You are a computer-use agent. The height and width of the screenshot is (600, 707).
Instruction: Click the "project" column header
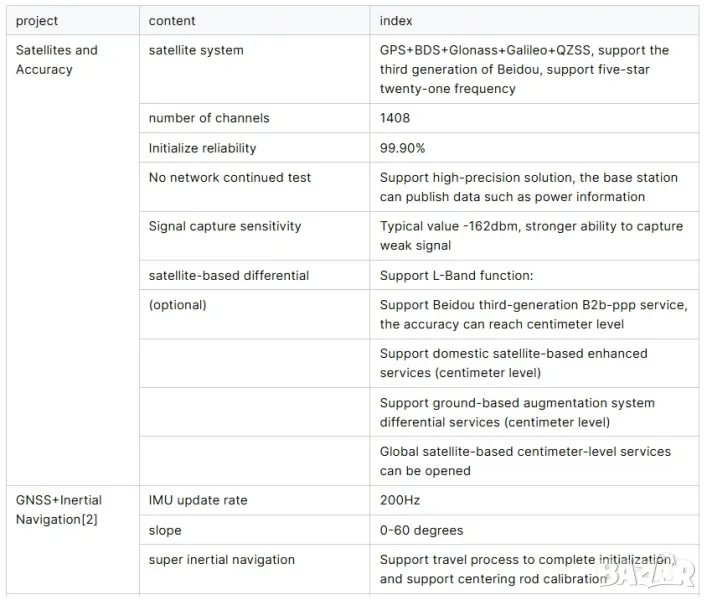(37, 21)
